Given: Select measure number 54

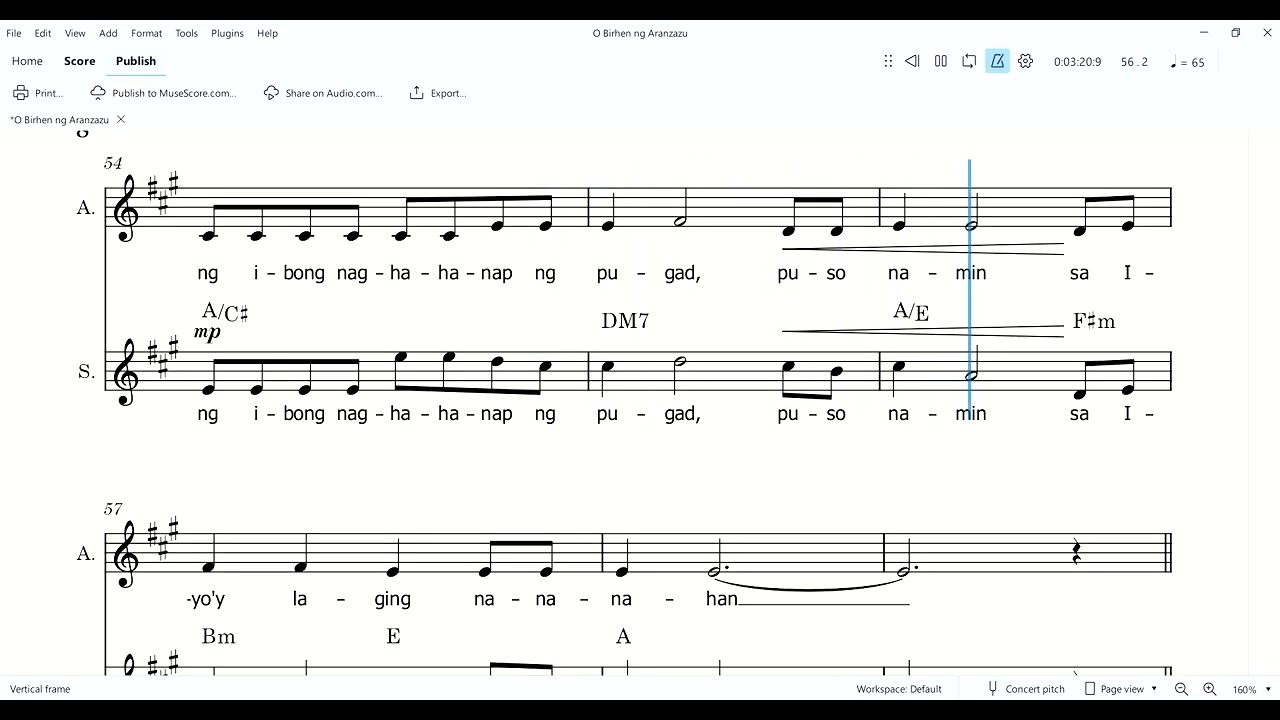Looking at the screenshot, I should tap(113, 163).
